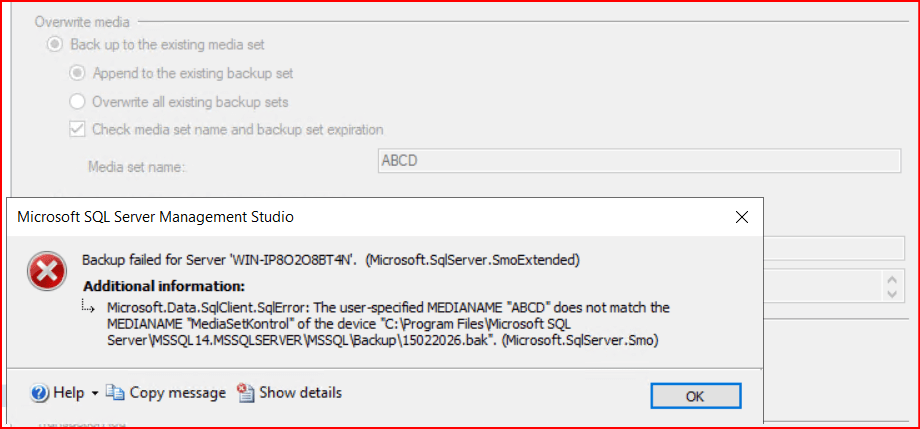Choose Append to the existing backup set

pyautogui.click(x=77, y=73)
